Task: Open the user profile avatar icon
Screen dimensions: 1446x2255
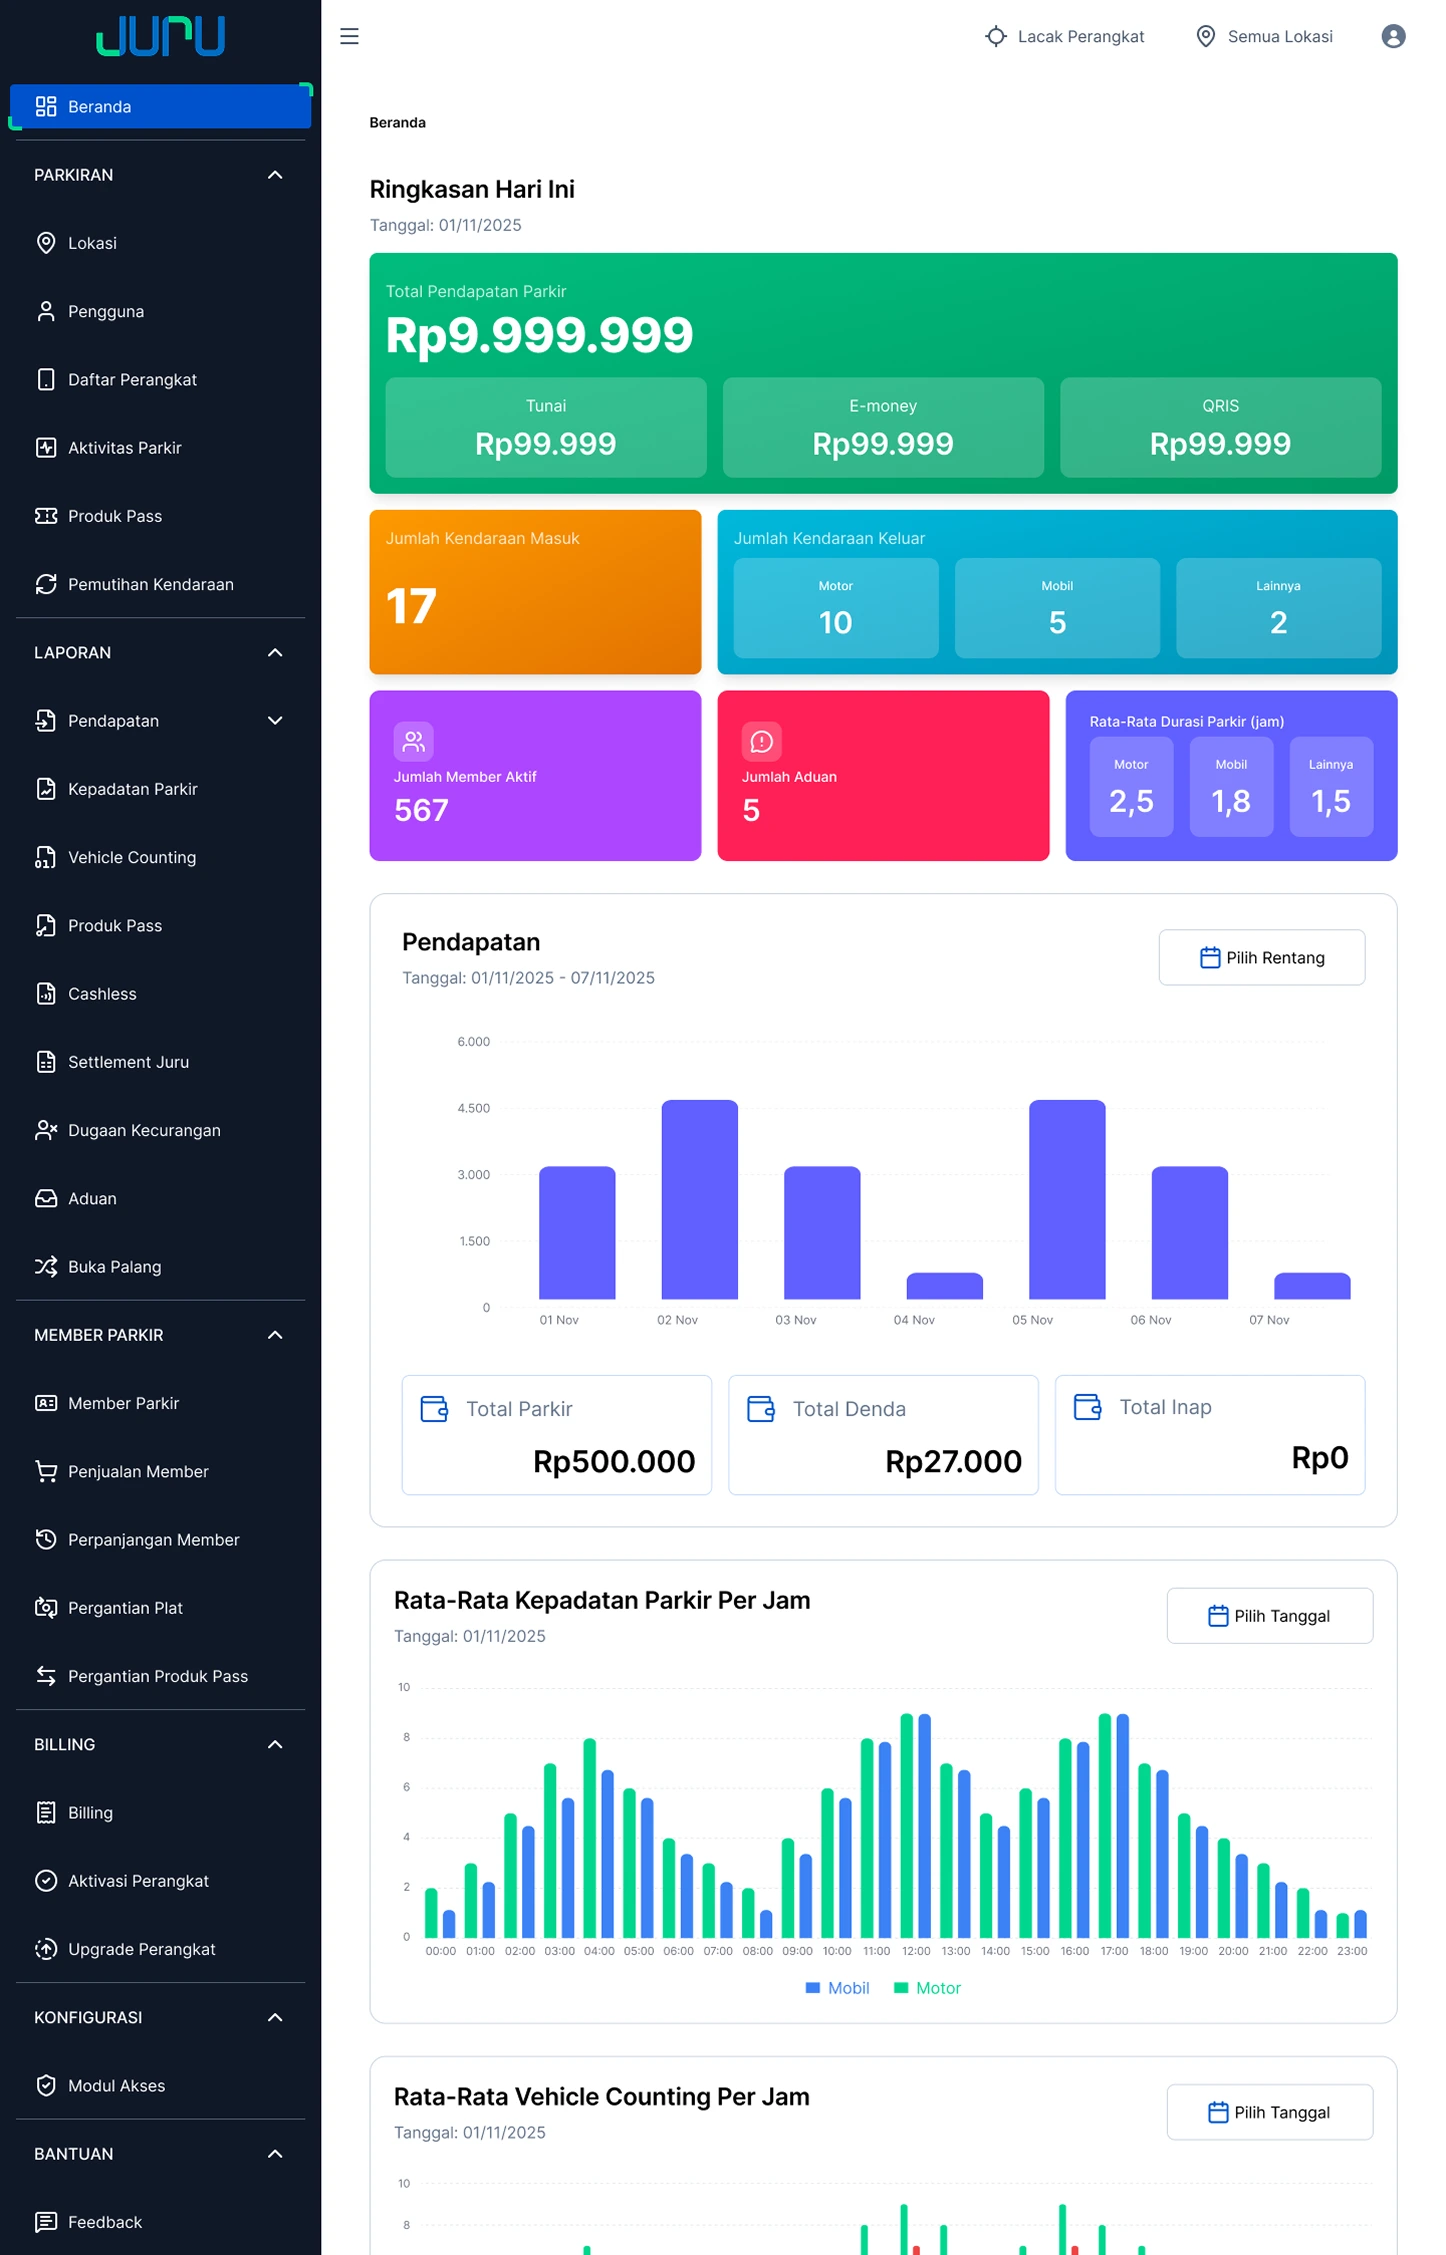Action: [x=1393, y=37]
